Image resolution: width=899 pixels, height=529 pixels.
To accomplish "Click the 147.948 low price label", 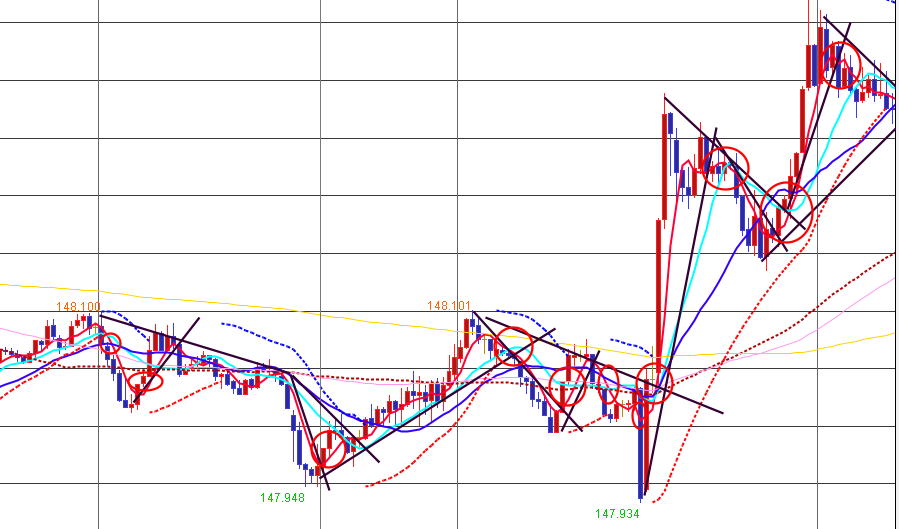I will click(x=282, y=496).
